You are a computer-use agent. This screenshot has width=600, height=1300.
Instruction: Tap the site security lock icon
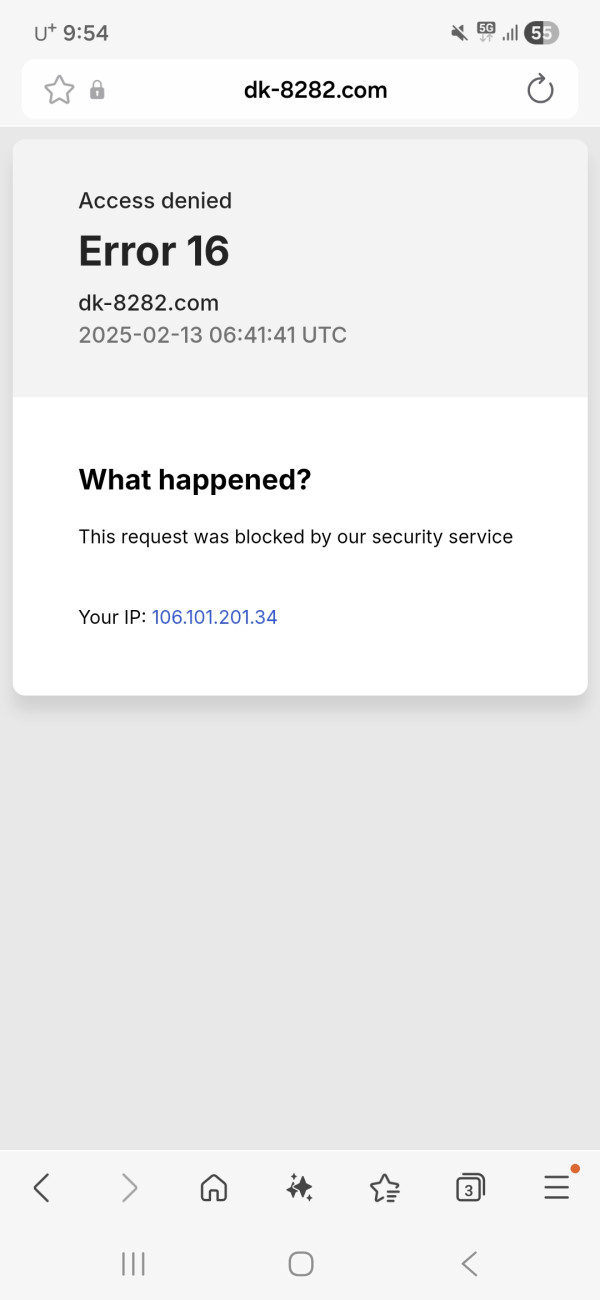97,91
